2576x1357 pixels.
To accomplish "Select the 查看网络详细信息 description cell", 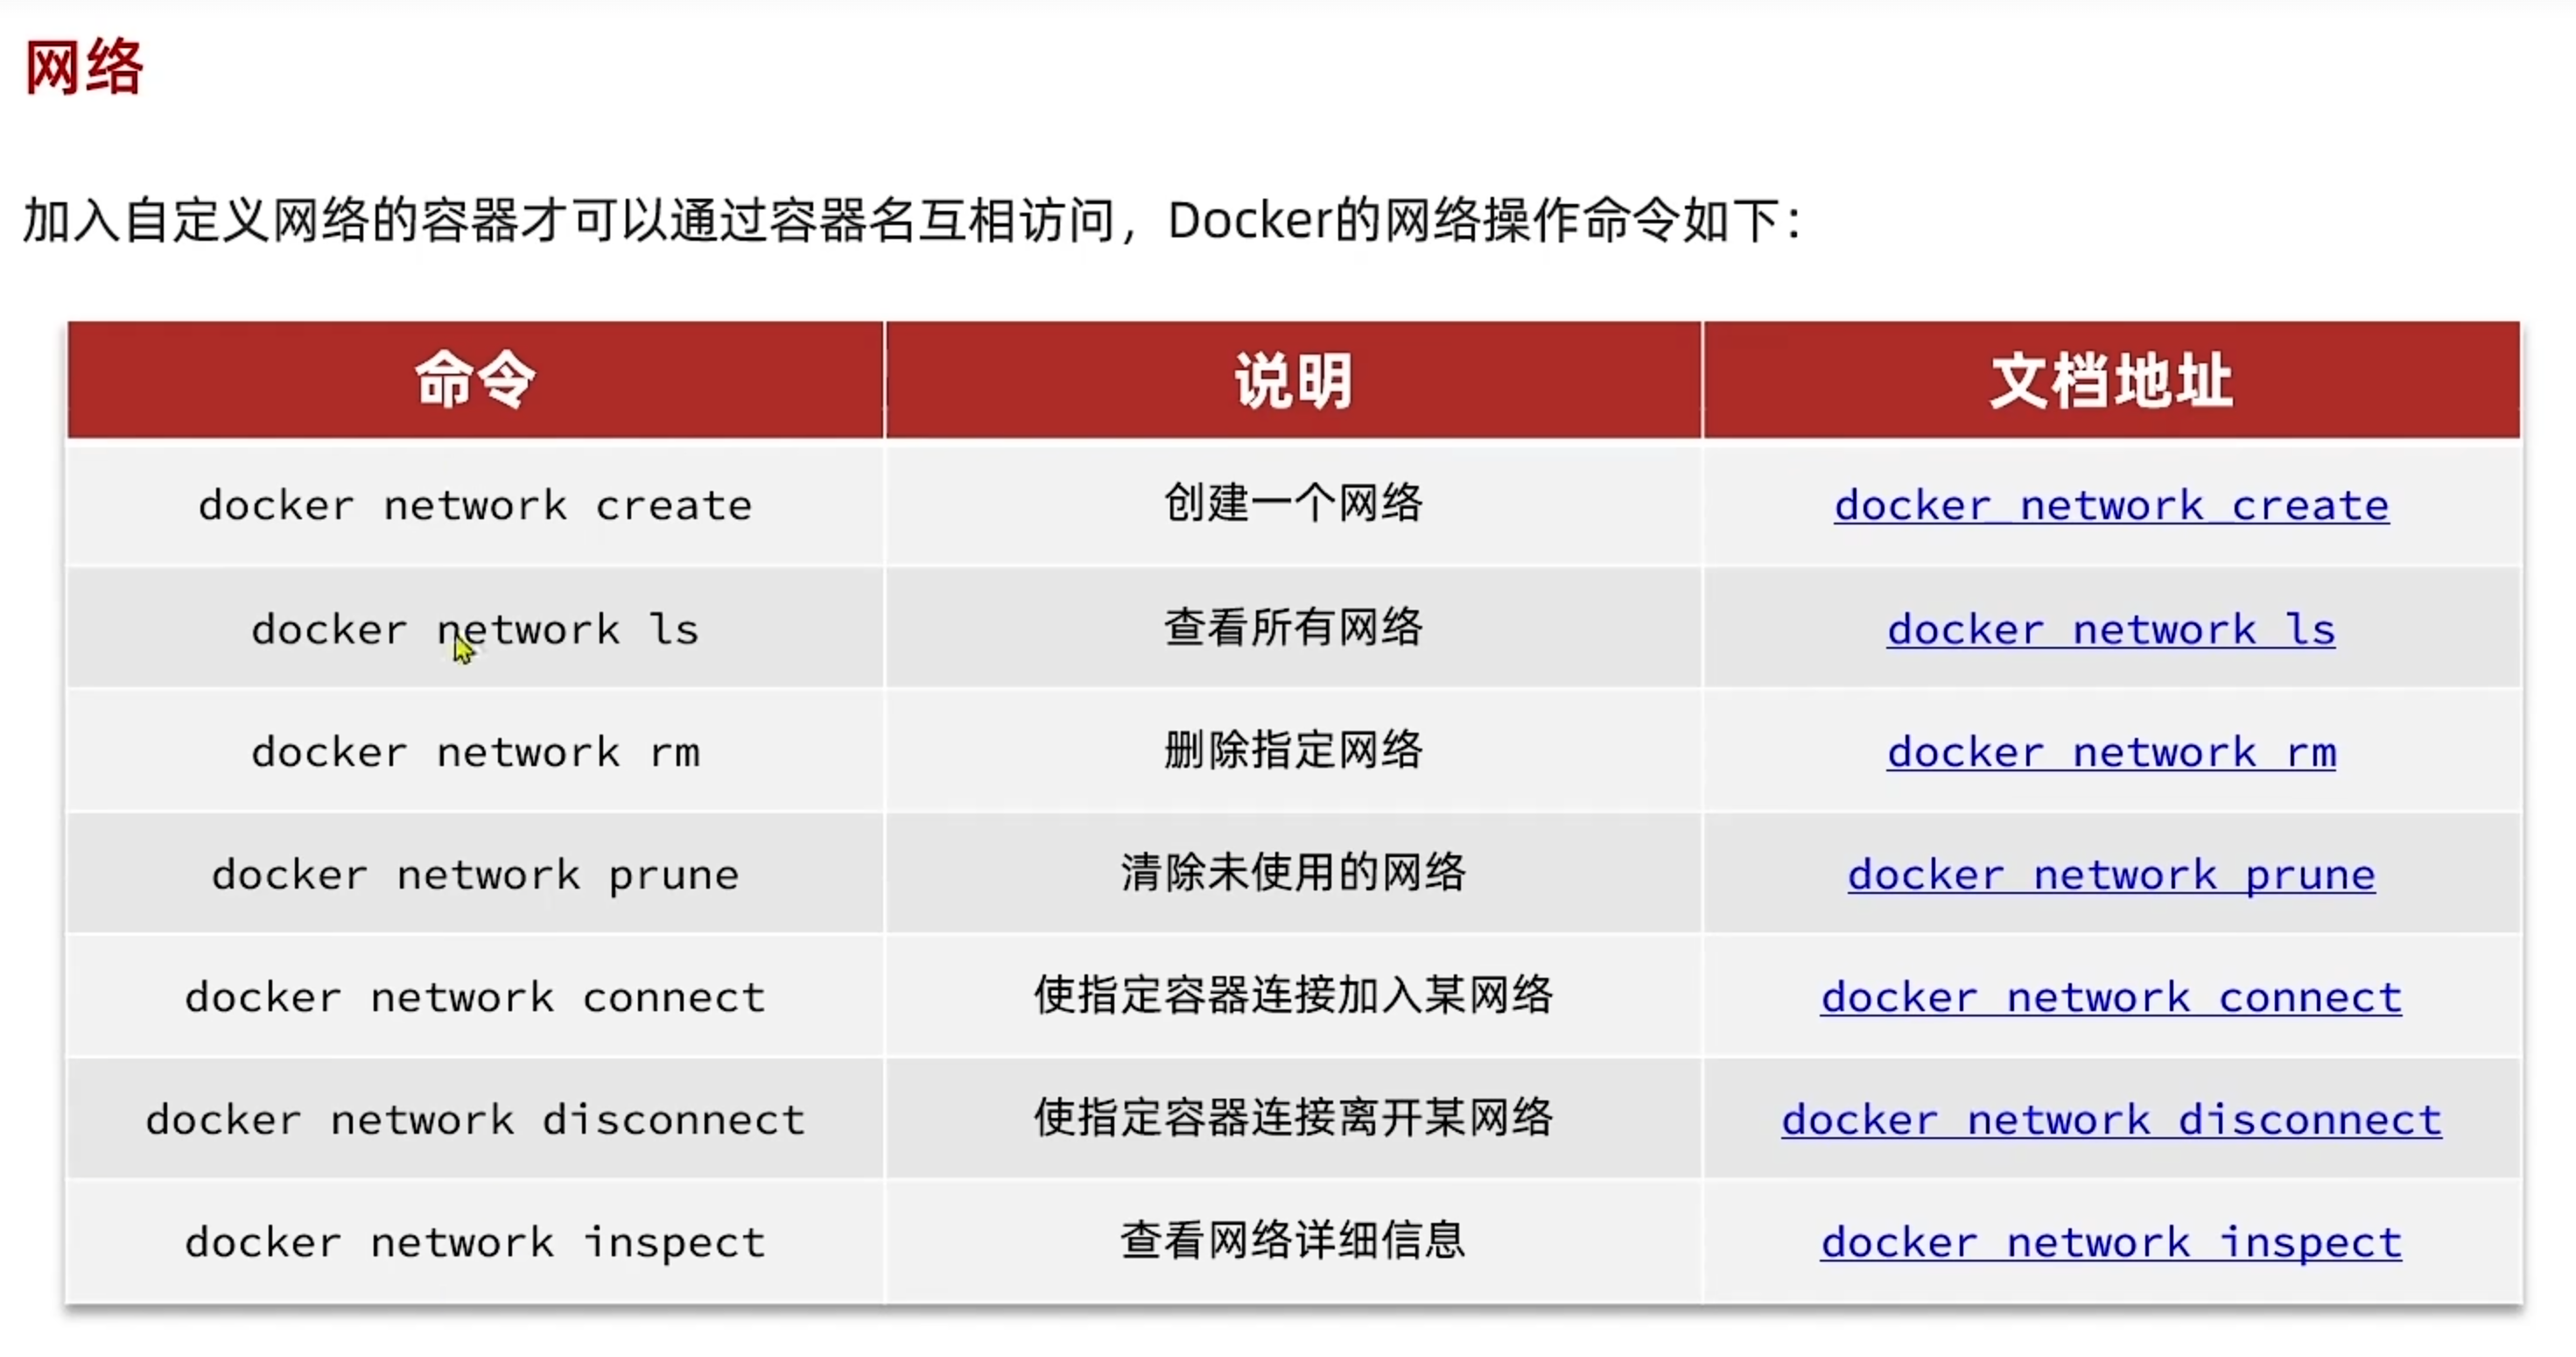I will point(1293,1241).
